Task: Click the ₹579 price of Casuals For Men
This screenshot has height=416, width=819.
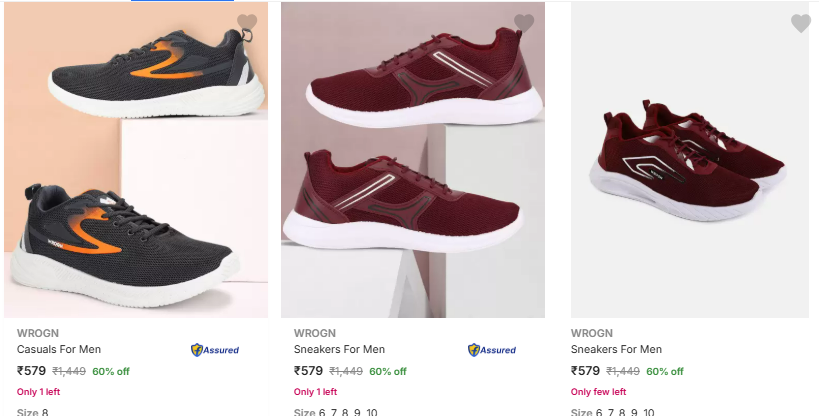Action: (x=31, y=371)
